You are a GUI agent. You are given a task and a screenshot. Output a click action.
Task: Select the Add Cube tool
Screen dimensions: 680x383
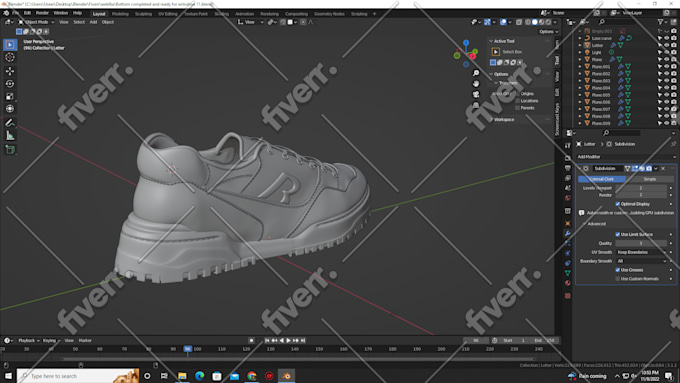click(10, 150)
